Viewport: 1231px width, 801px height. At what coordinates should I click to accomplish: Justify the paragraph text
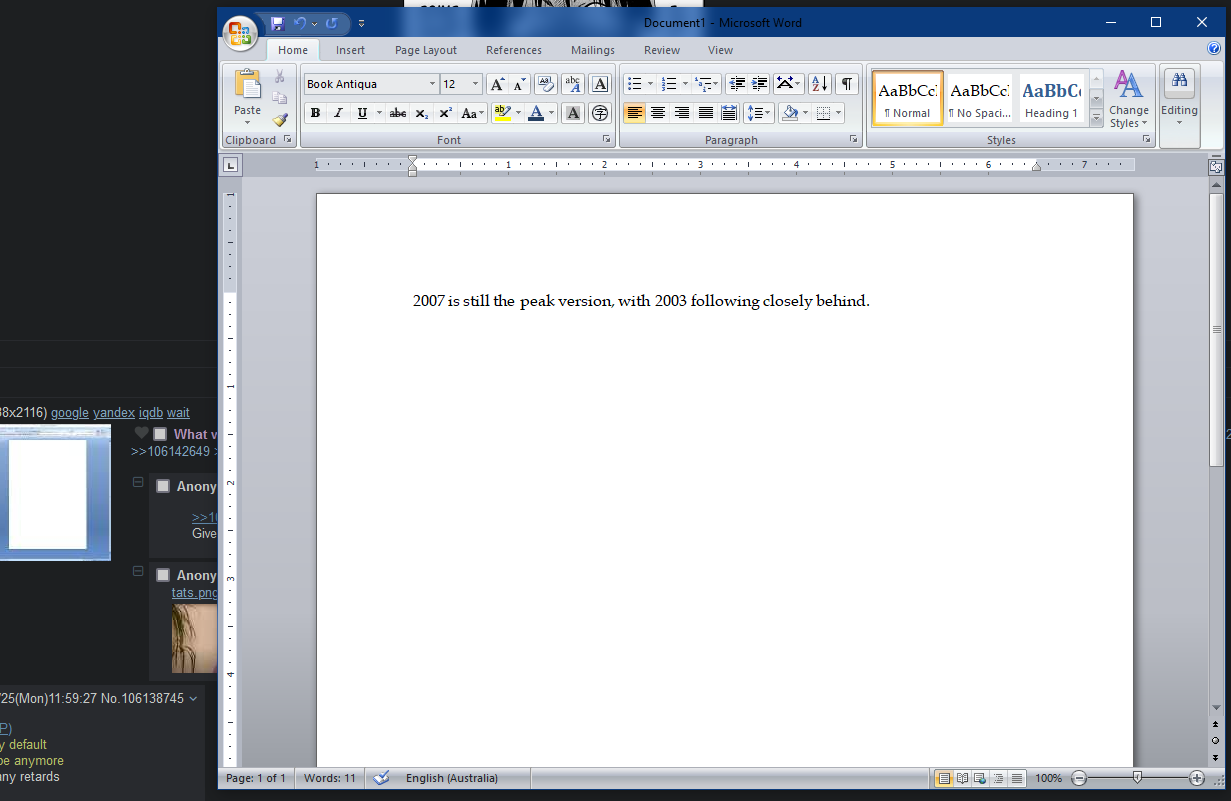(706, 113)
